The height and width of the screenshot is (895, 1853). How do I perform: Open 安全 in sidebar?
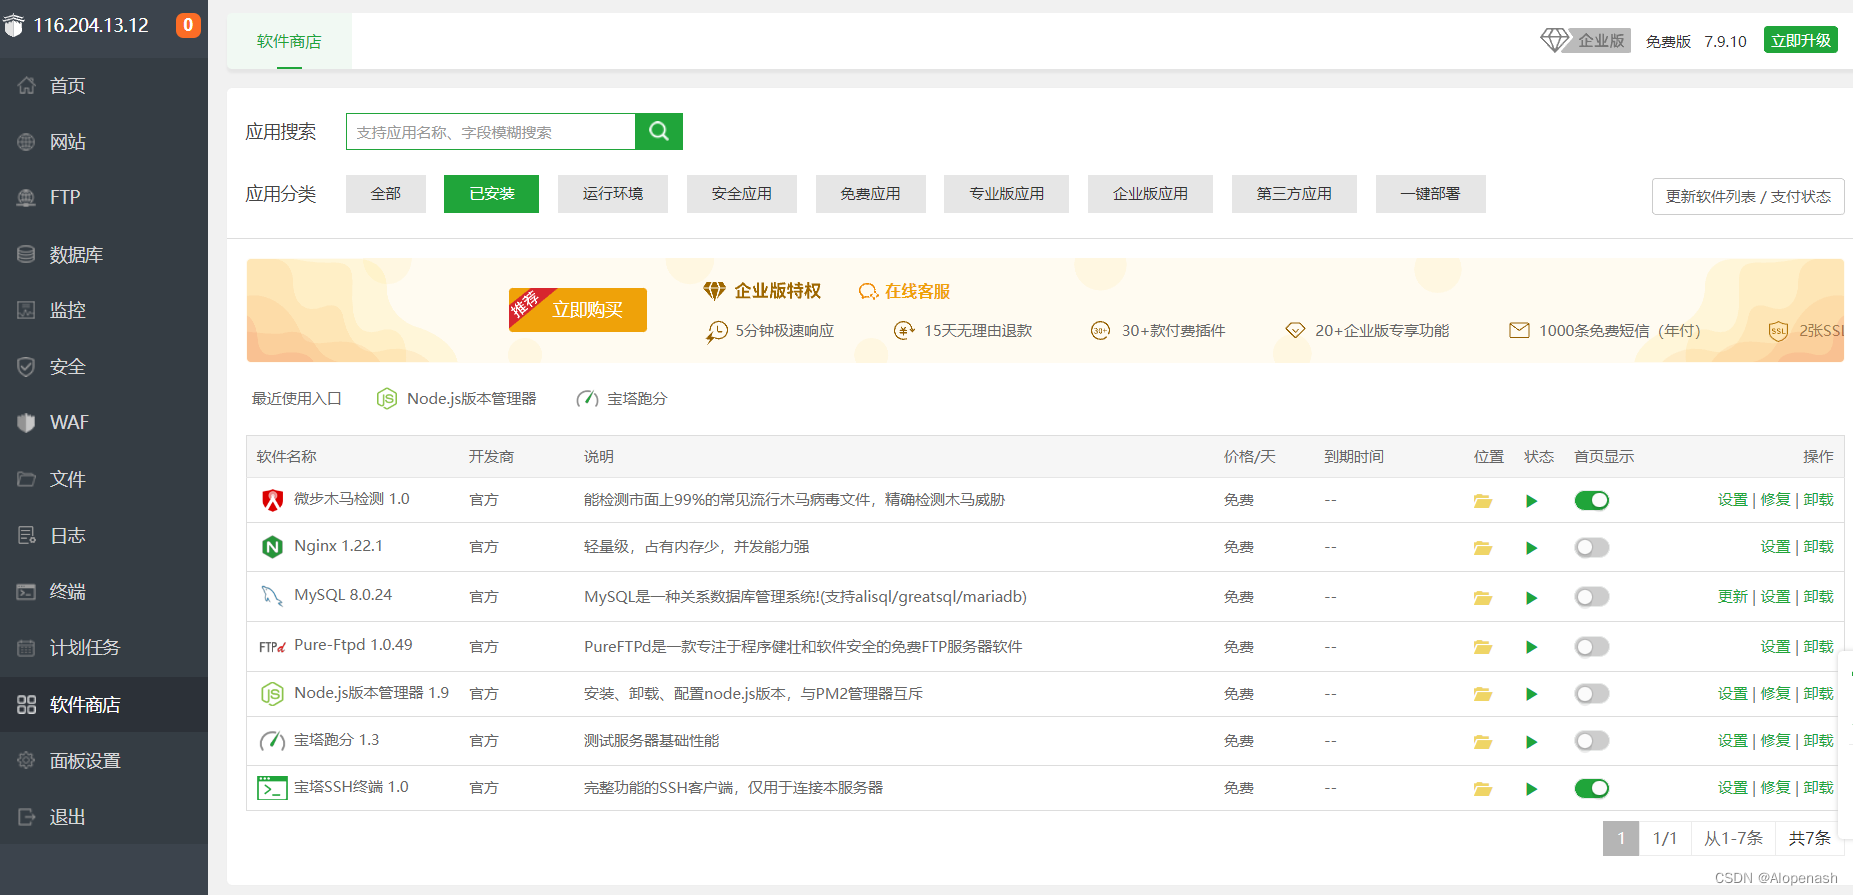(x=104, y=367)
